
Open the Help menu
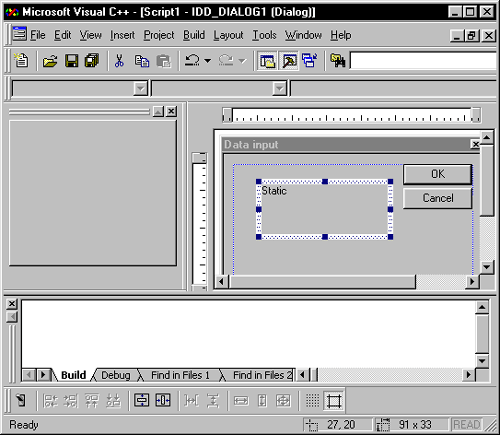click(x=341, y=35)
